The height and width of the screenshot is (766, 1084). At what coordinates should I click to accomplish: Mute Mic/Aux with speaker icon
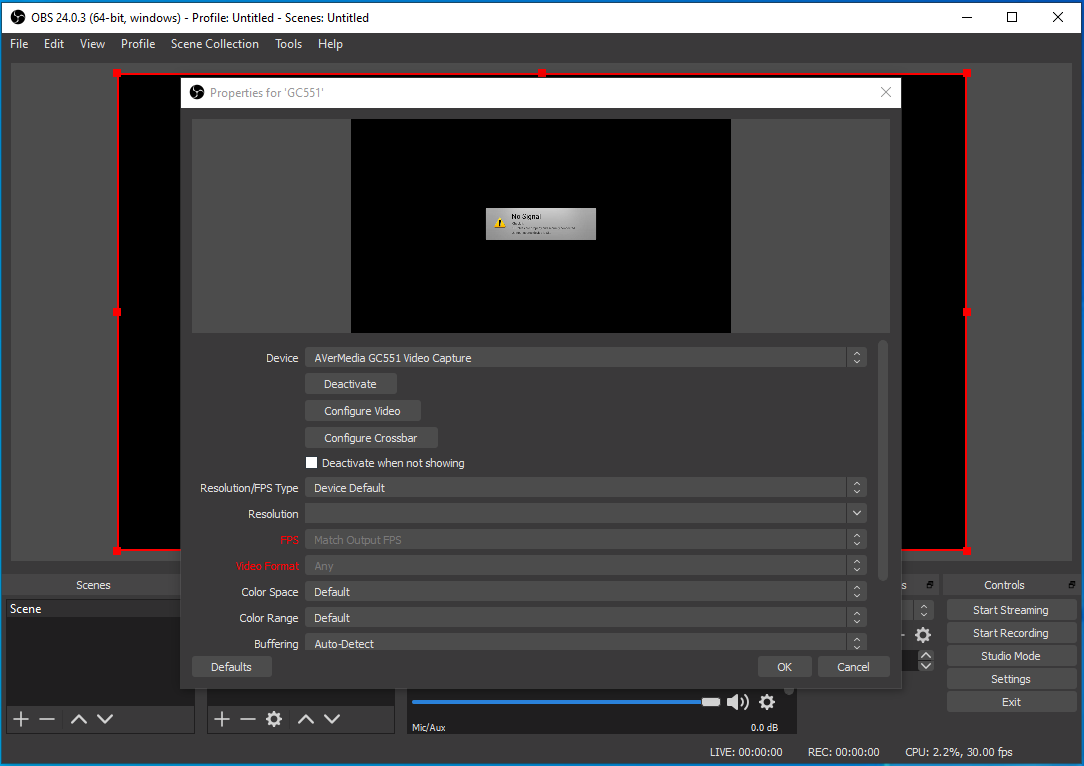pos(738,702)
